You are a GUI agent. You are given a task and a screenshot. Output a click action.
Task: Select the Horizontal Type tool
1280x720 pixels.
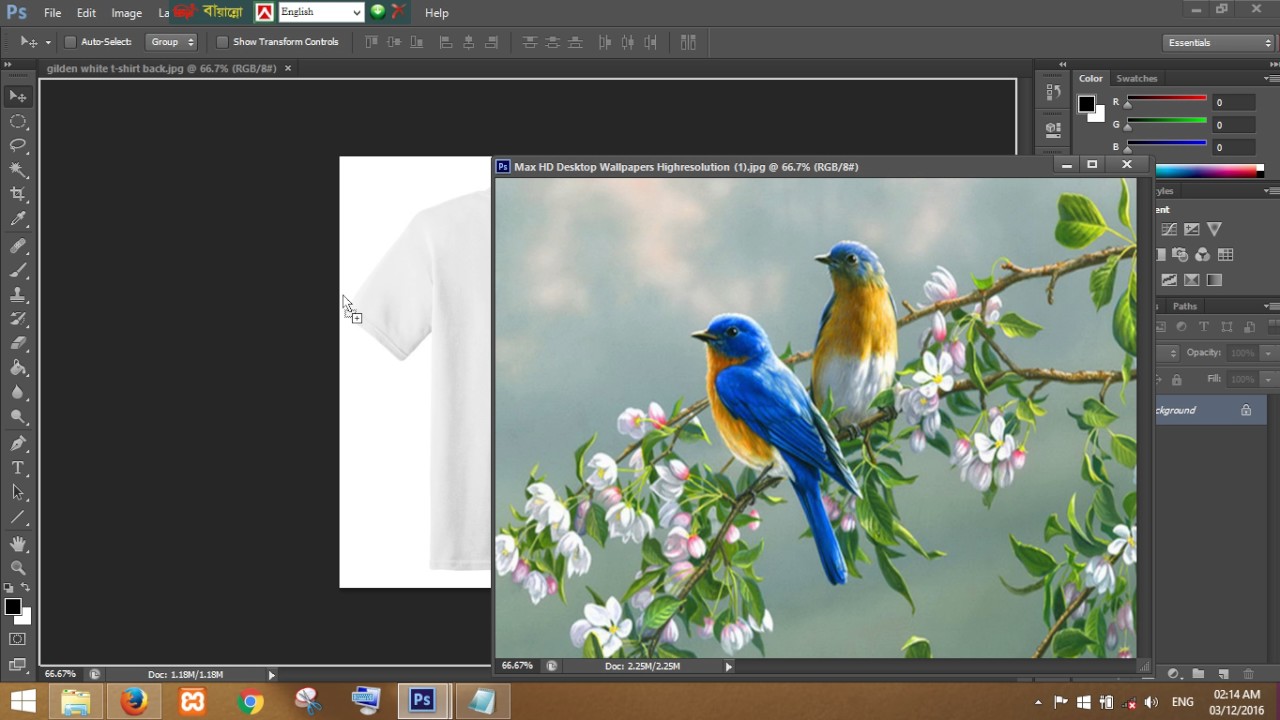click(x=18, y=468)
